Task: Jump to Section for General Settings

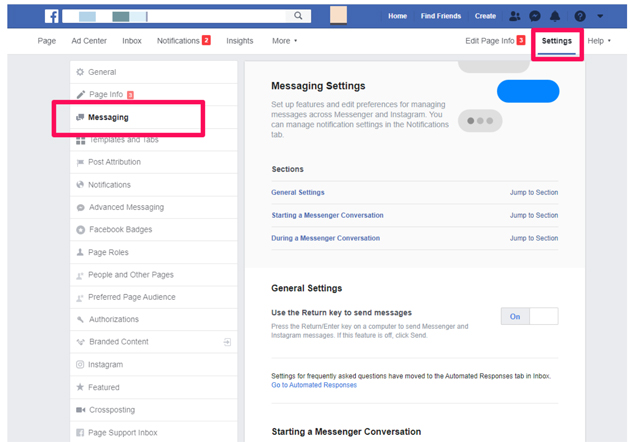Action: 534,192
